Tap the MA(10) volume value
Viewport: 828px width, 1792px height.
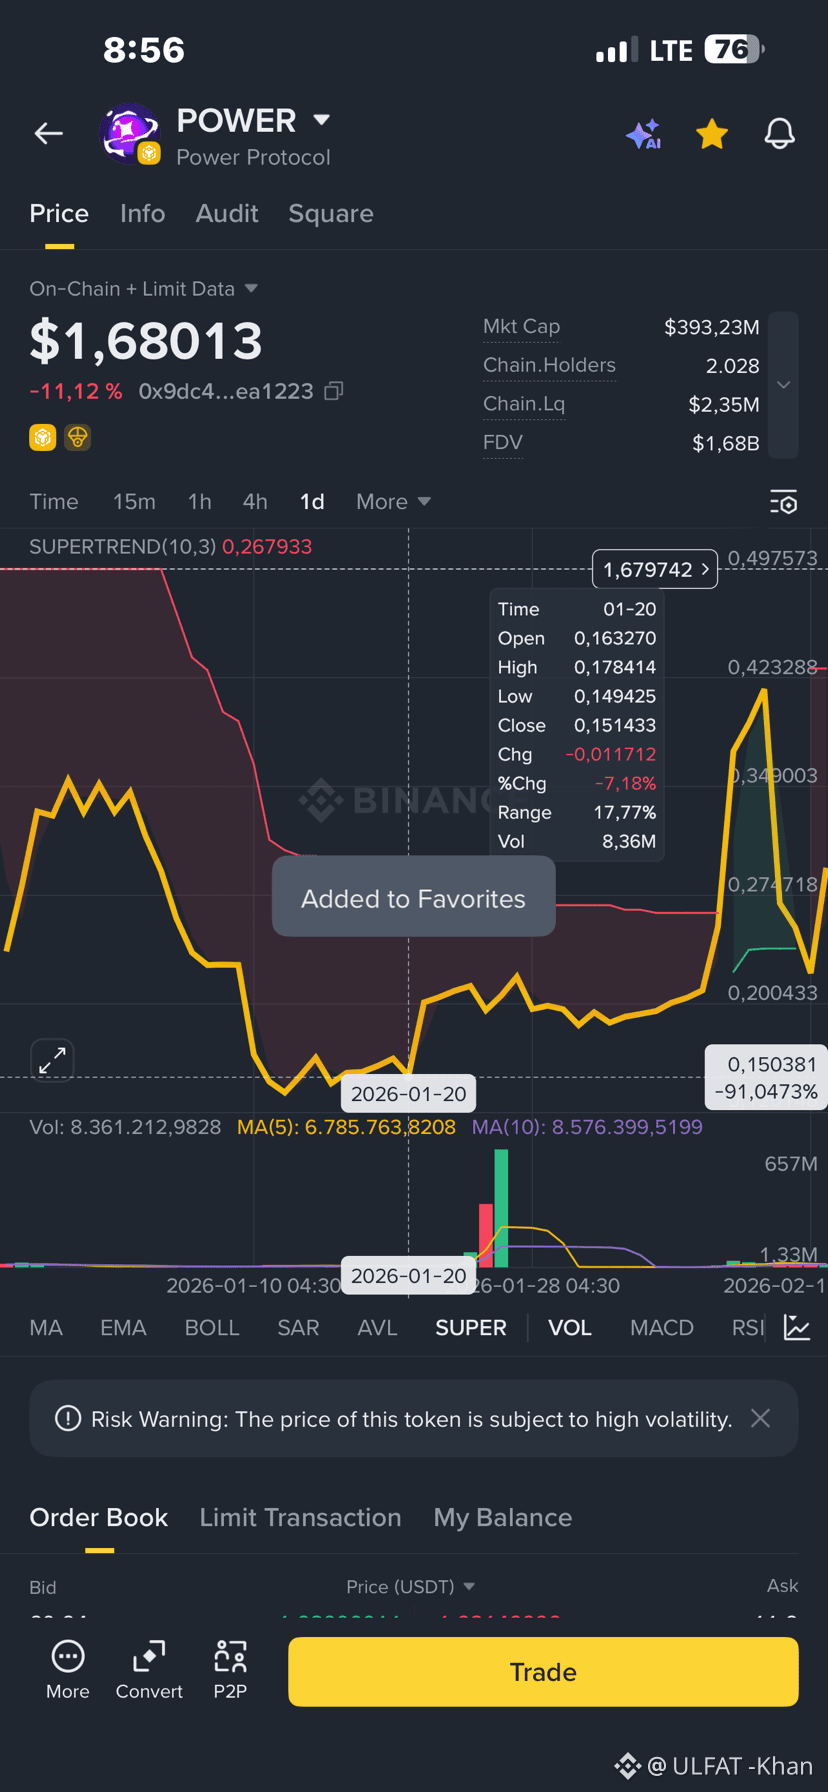pyautogui.click(x=587, y=1127)
